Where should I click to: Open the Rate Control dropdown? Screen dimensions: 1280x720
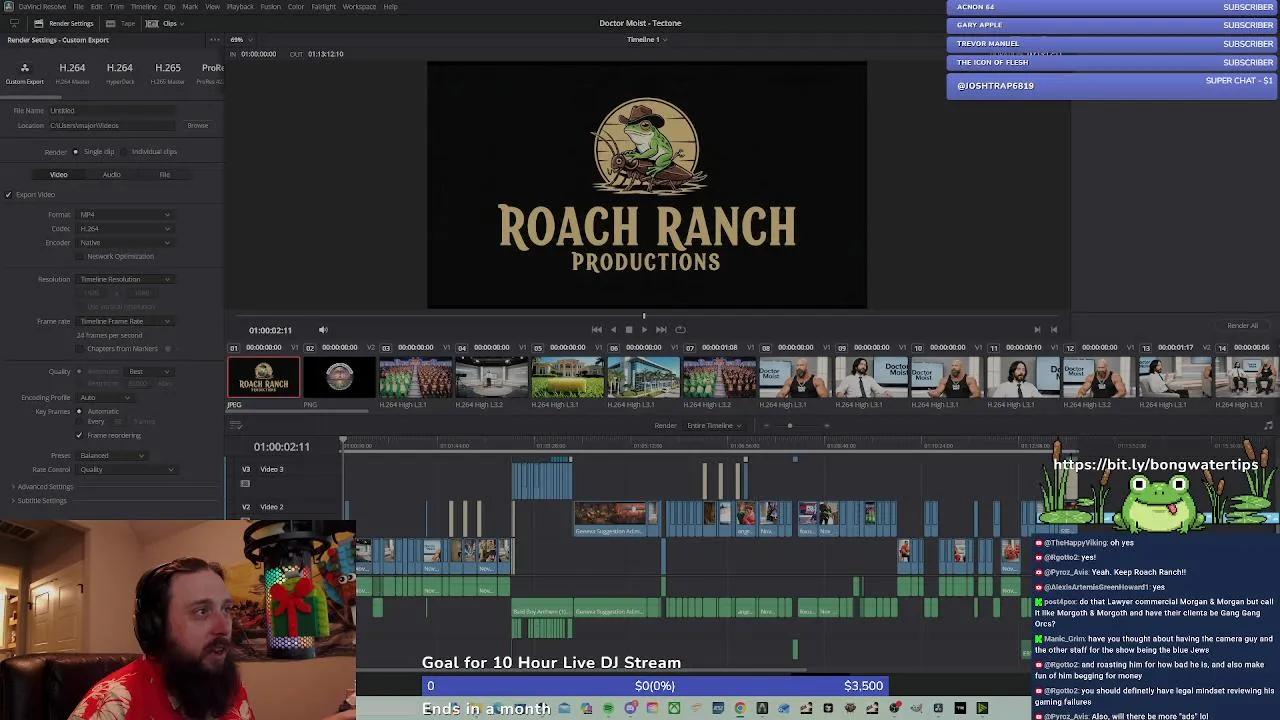coord(125,470)
